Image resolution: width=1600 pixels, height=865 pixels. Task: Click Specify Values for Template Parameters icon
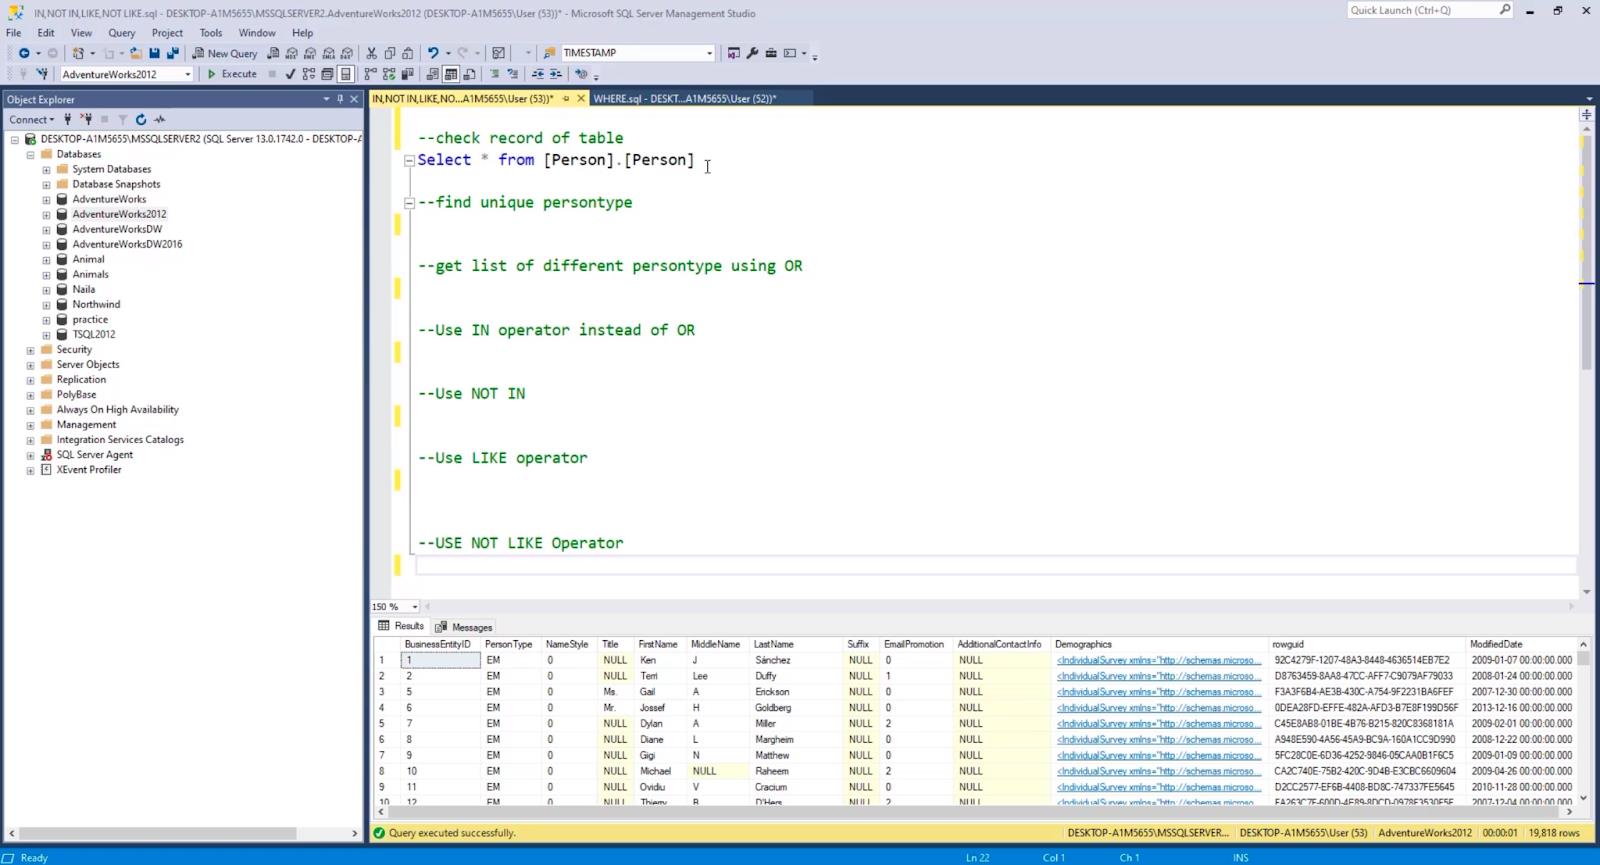pyautogui.click(x=581, y=74)
